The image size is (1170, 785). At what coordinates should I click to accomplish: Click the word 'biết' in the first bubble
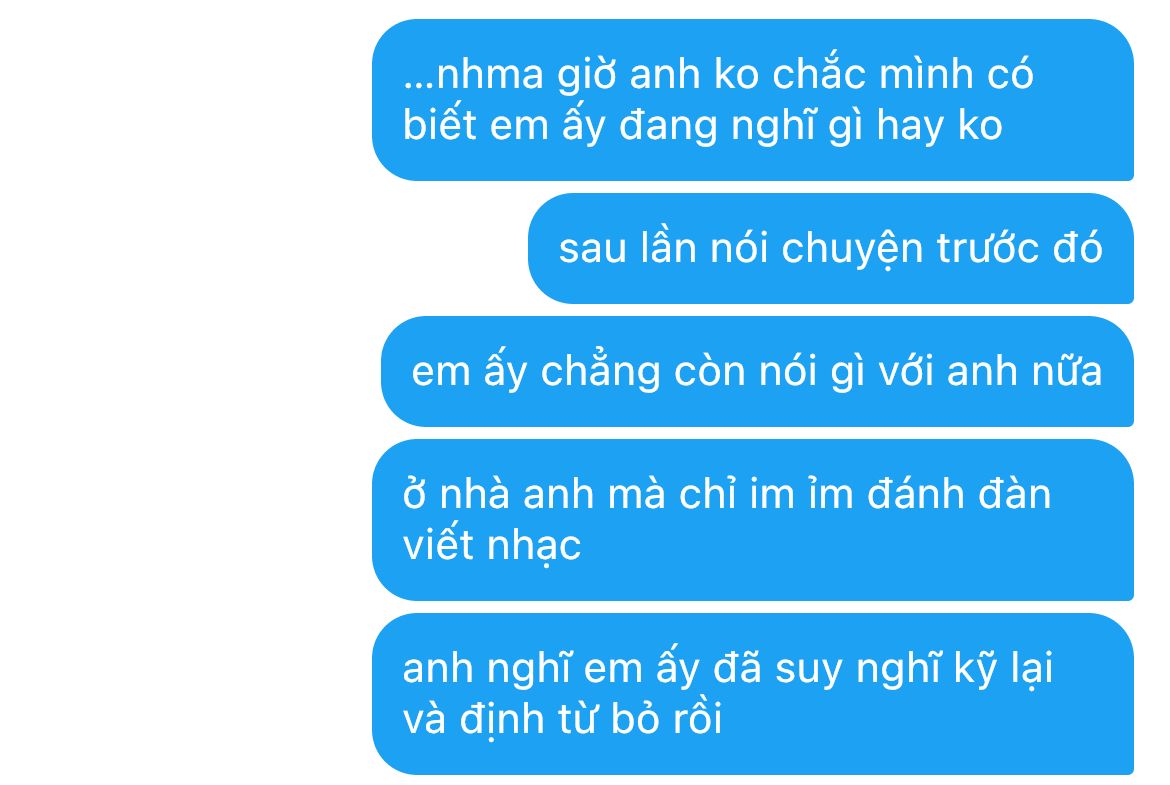click(439, 124)
